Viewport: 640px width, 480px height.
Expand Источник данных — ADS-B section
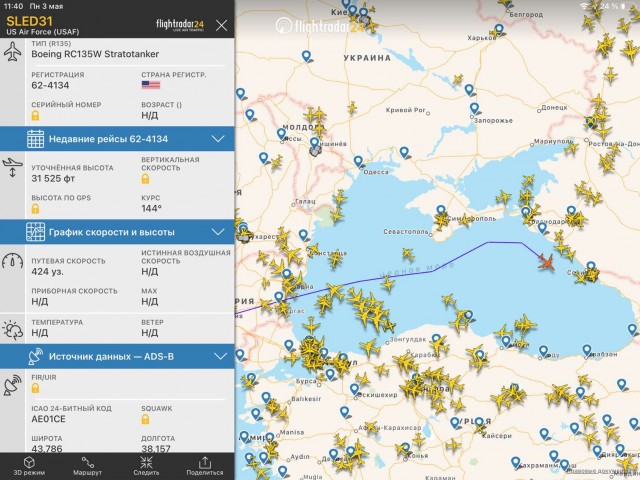click(x=117, y=356)
